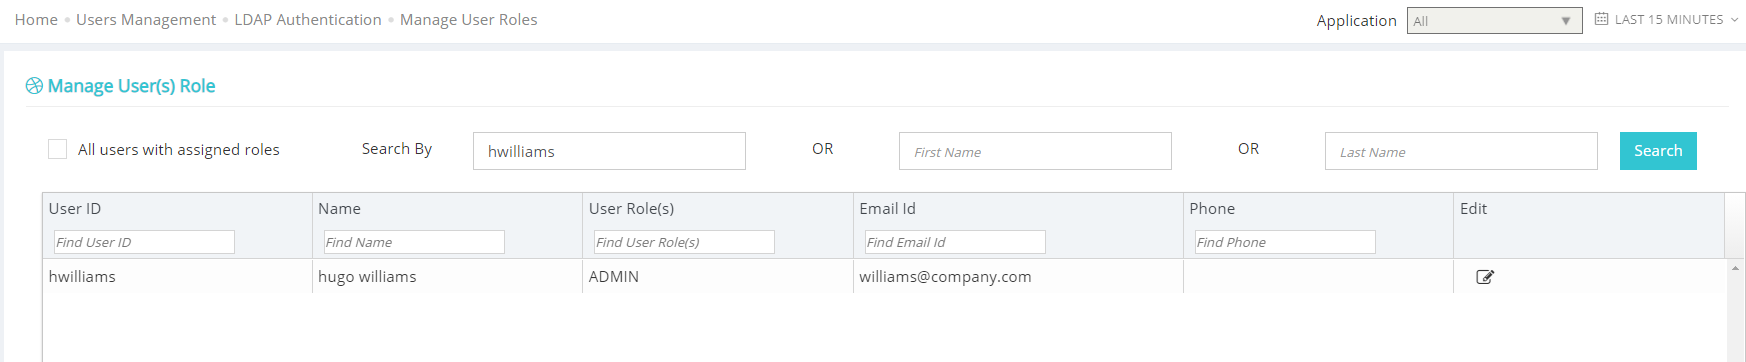Focus the hwilliams search by field
Image resolution: width=1746 pixels, height=362 pixels.
609,151
